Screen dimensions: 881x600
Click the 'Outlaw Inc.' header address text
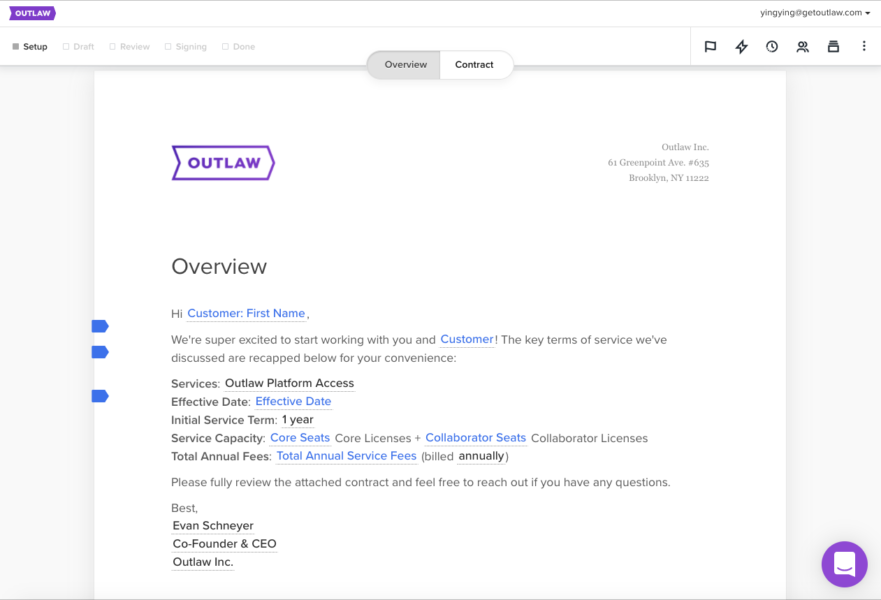pyautogui.click(x=685, y=147)
